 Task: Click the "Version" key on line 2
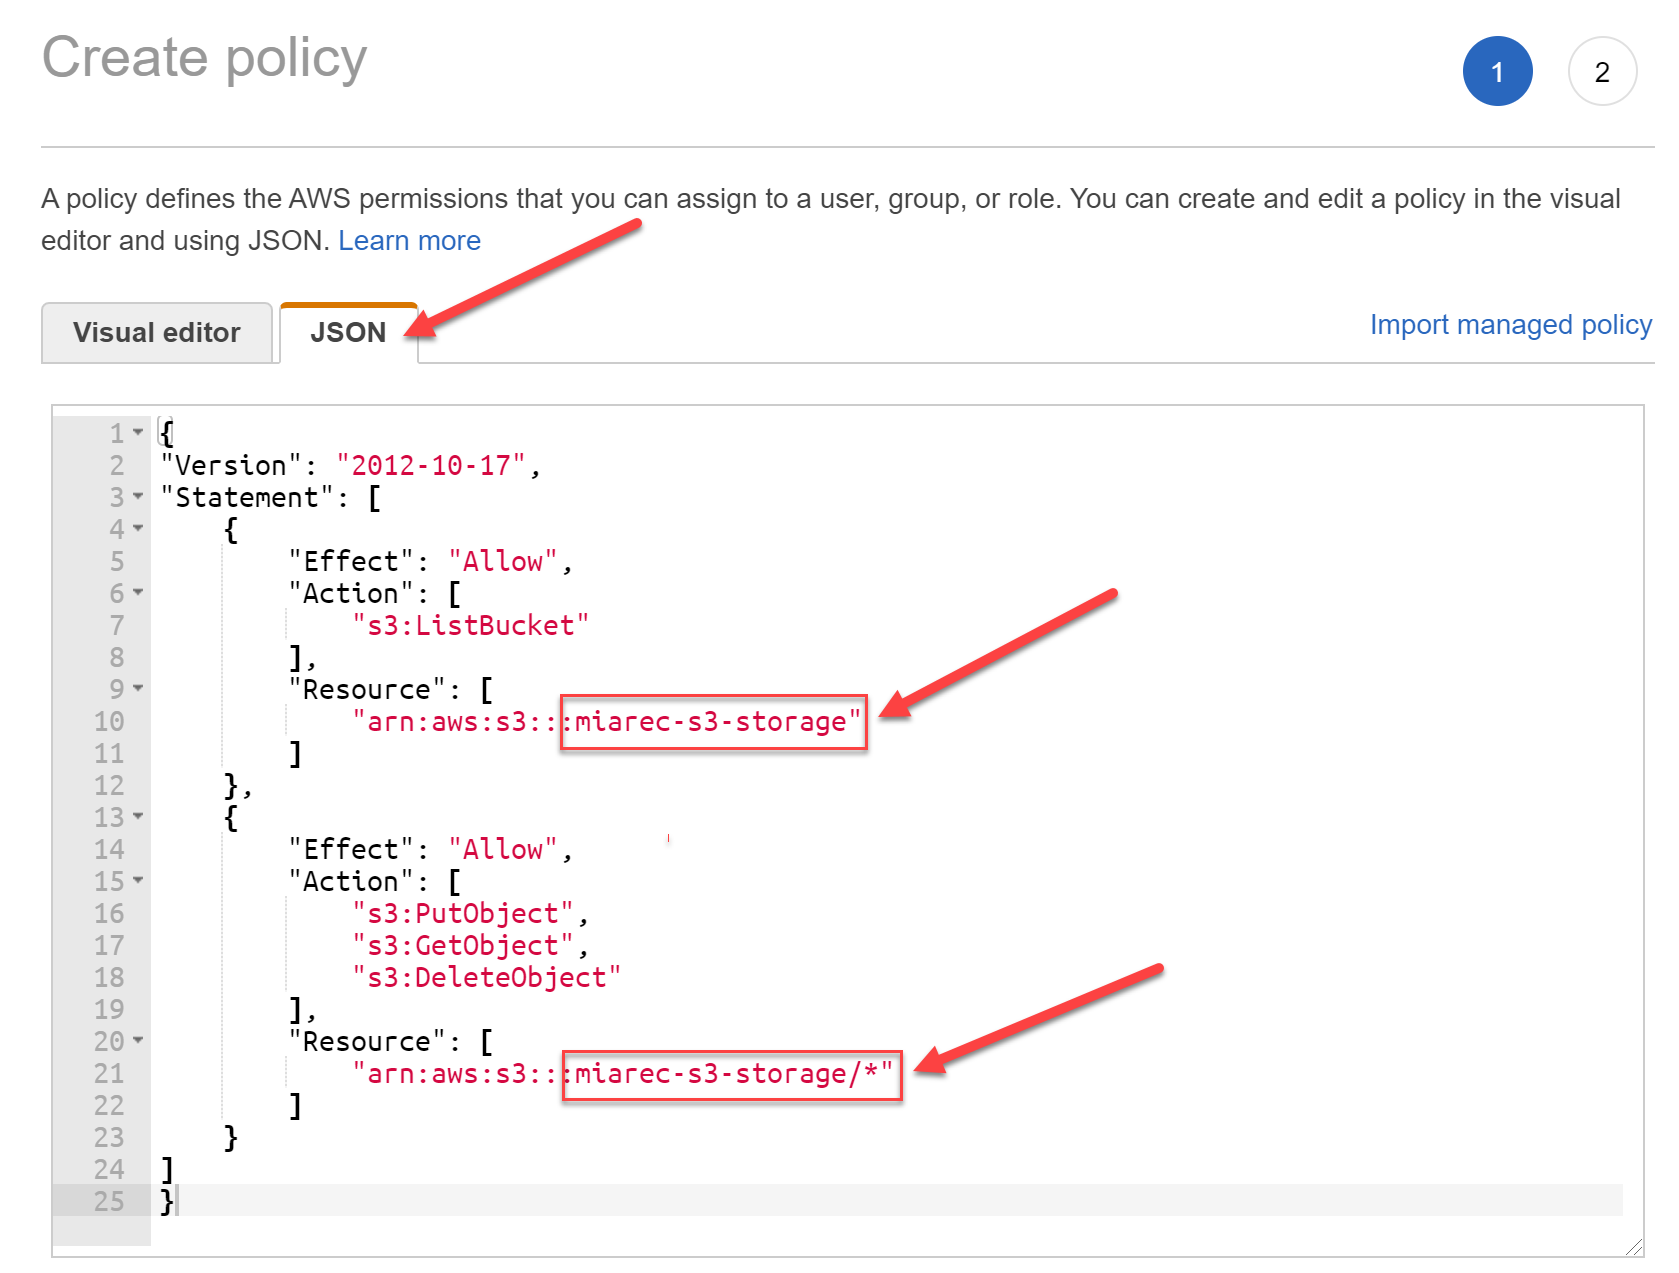click(231, 465)
